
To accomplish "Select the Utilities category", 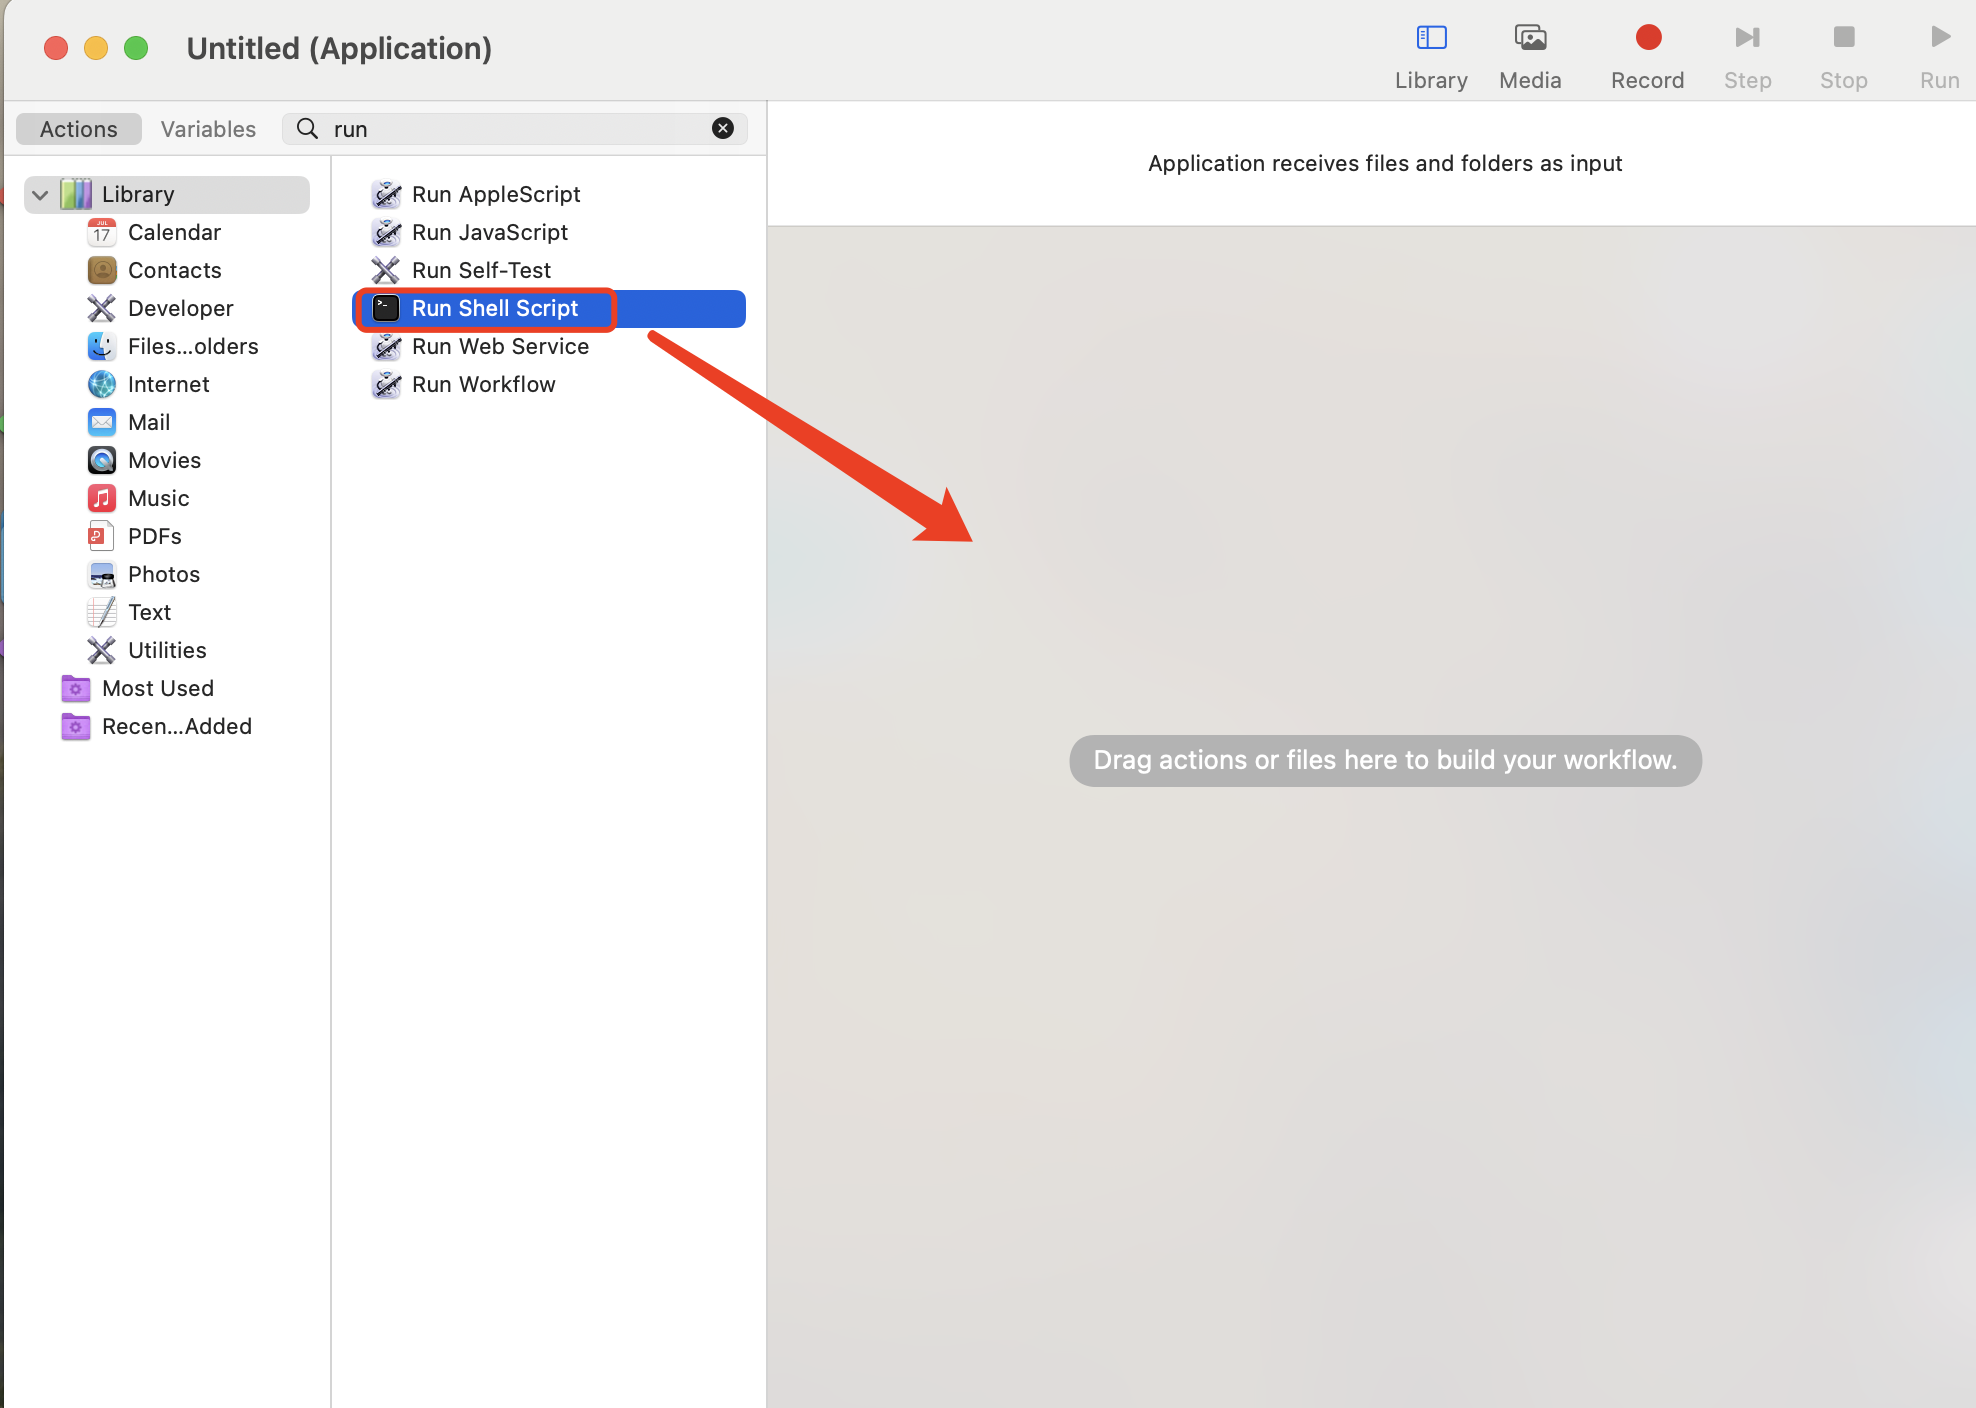I will [x=166, y=650].
